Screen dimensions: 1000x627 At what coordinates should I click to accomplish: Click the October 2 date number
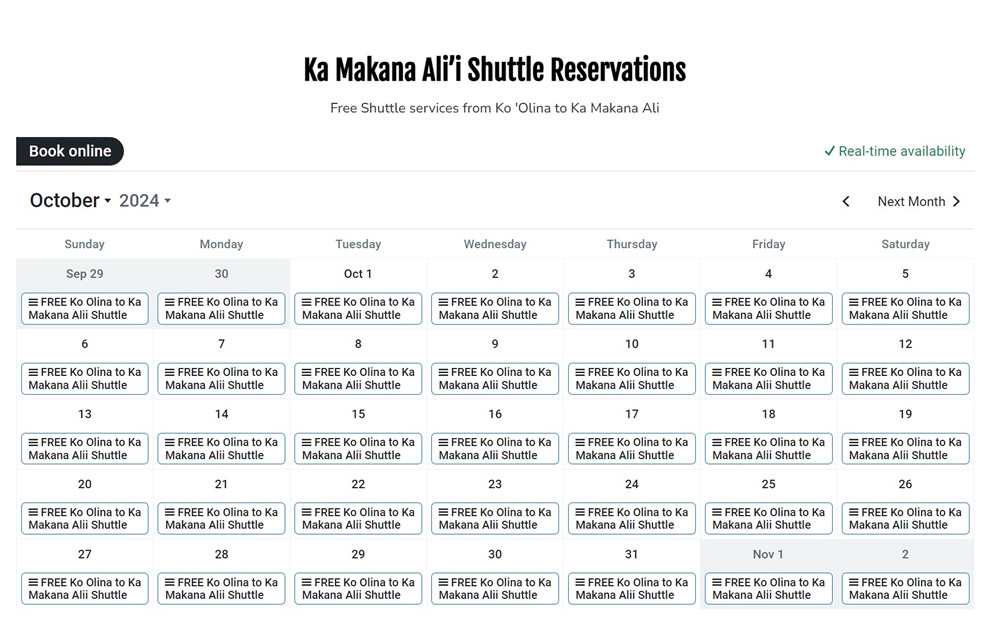[495, 274]
